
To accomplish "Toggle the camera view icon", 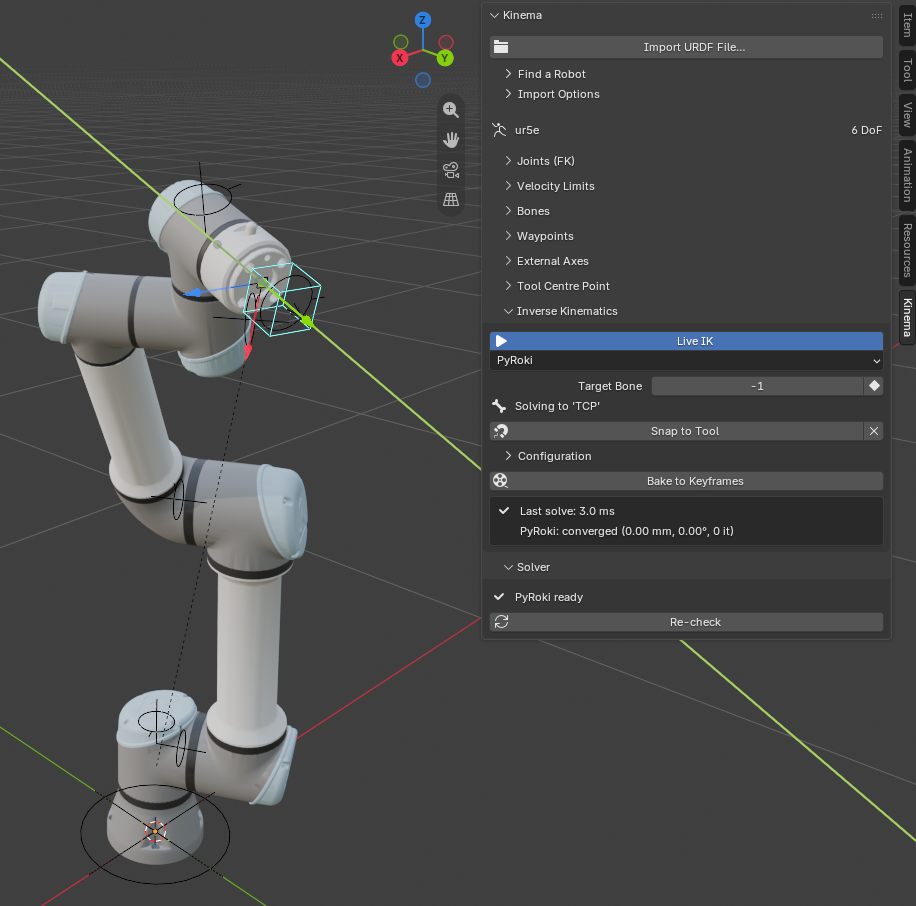I will coord(450,170).
